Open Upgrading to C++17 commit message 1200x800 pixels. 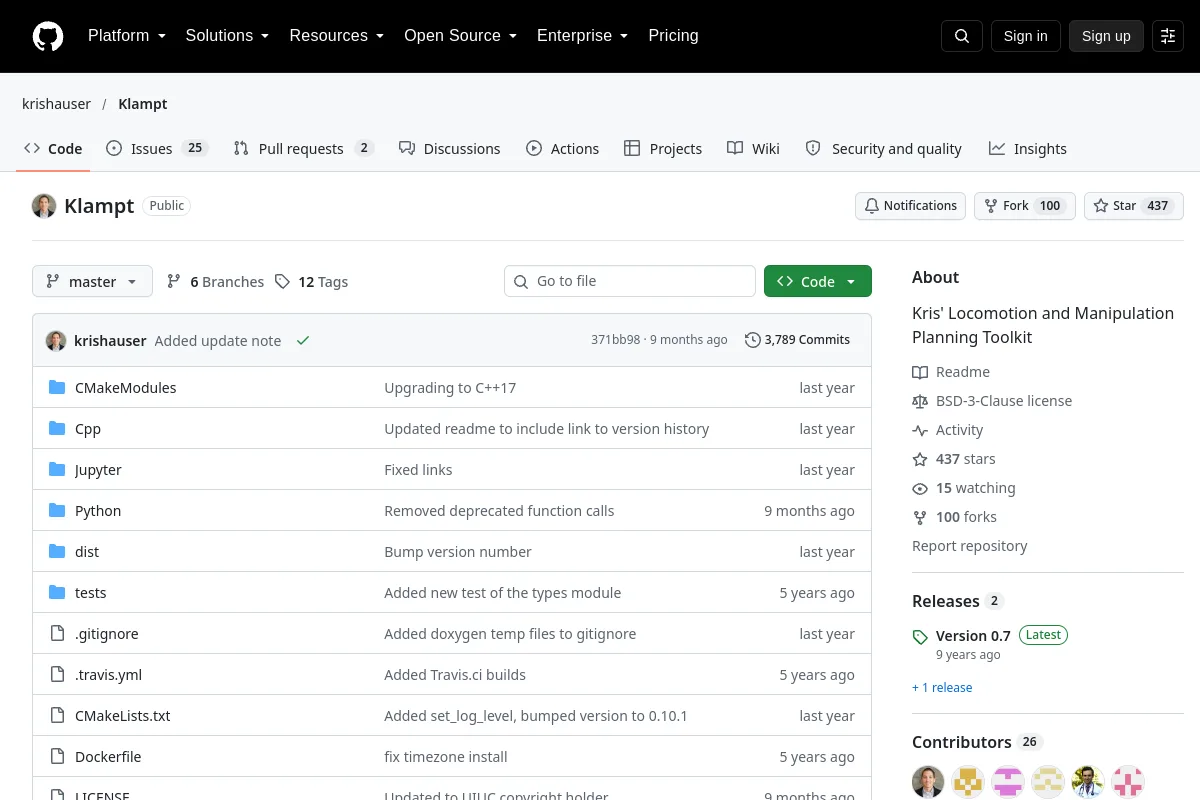(x=450, y=388)
